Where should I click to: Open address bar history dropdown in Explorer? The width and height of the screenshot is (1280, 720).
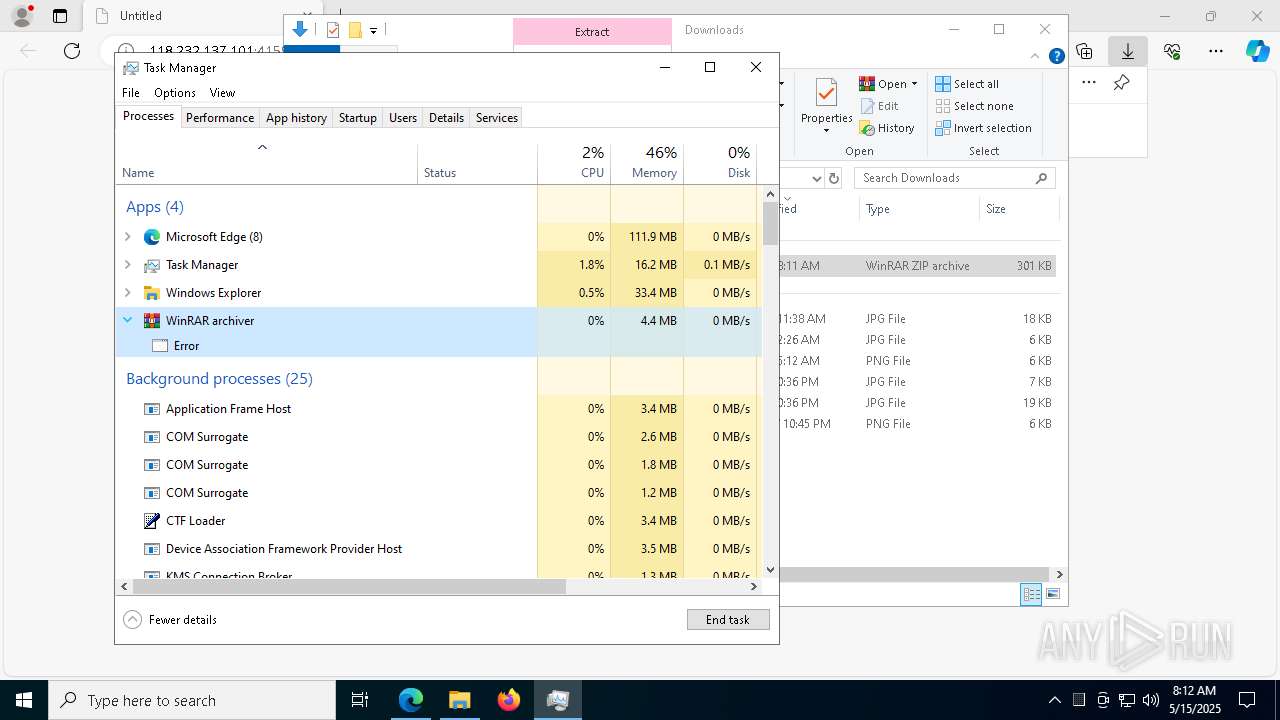[816, 178]
